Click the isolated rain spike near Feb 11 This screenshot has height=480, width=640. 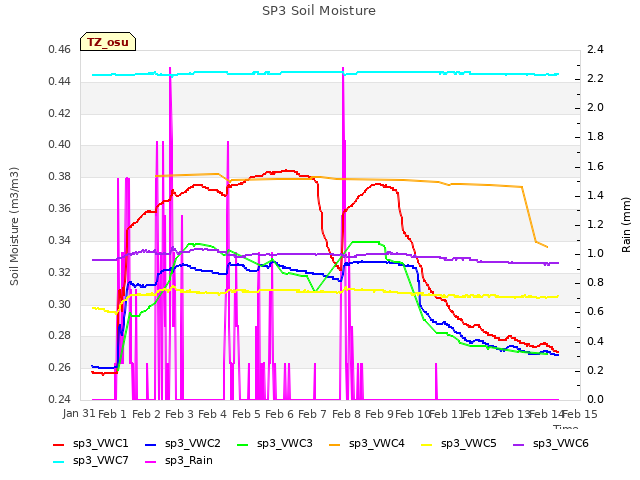[436, 381]
